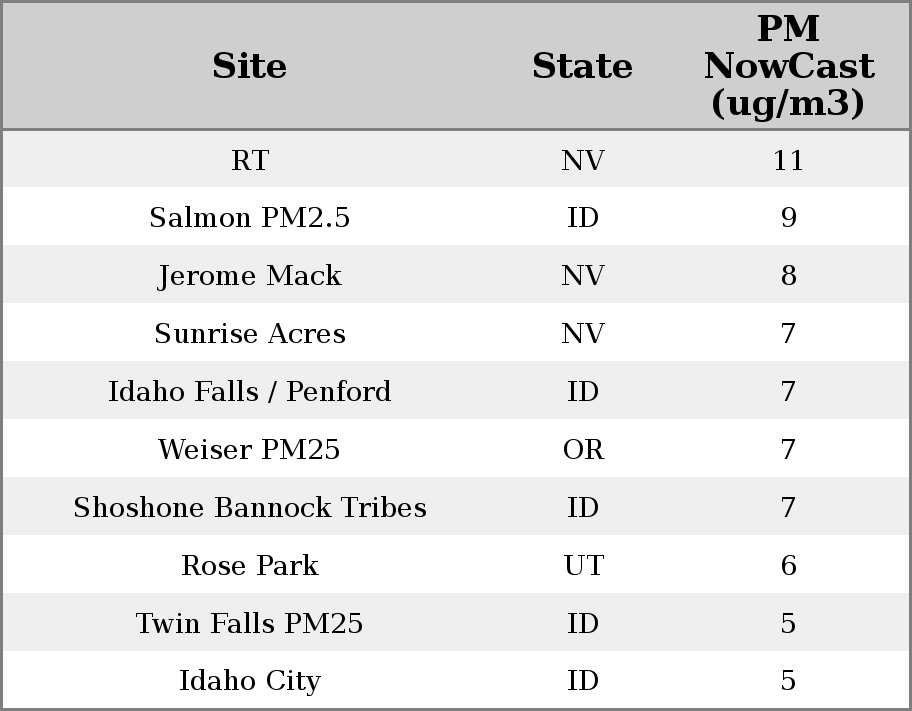Click the UT state cell
Image resolution: width=912 pixels, height=711 pixels.
(582, 566)
